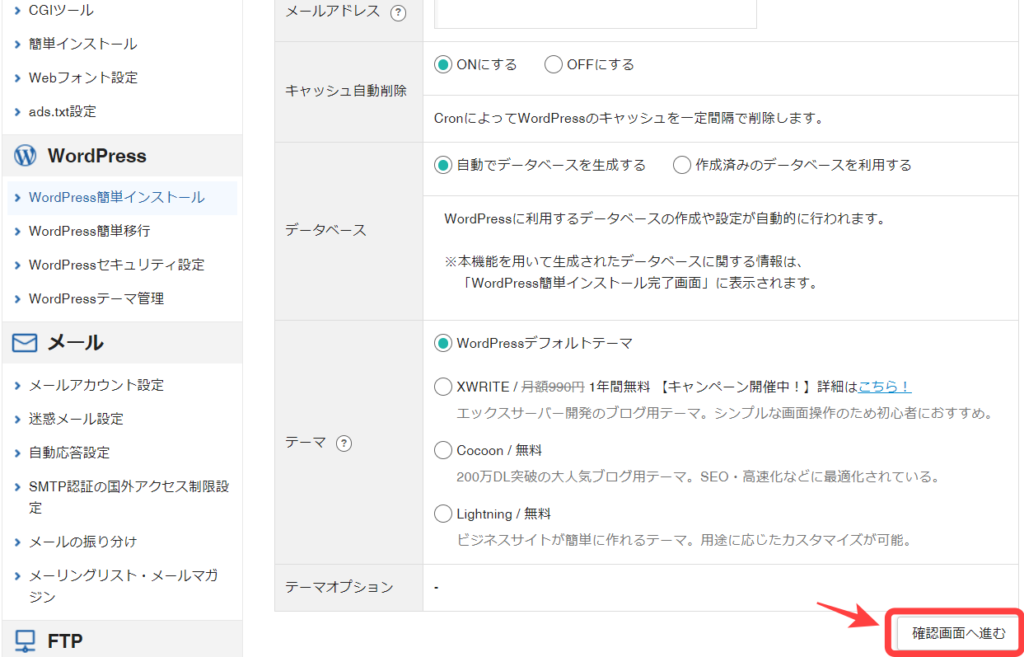Open WordPressテーマ管理 menu item
The image size is (1024, 657).
click(97, 298)
